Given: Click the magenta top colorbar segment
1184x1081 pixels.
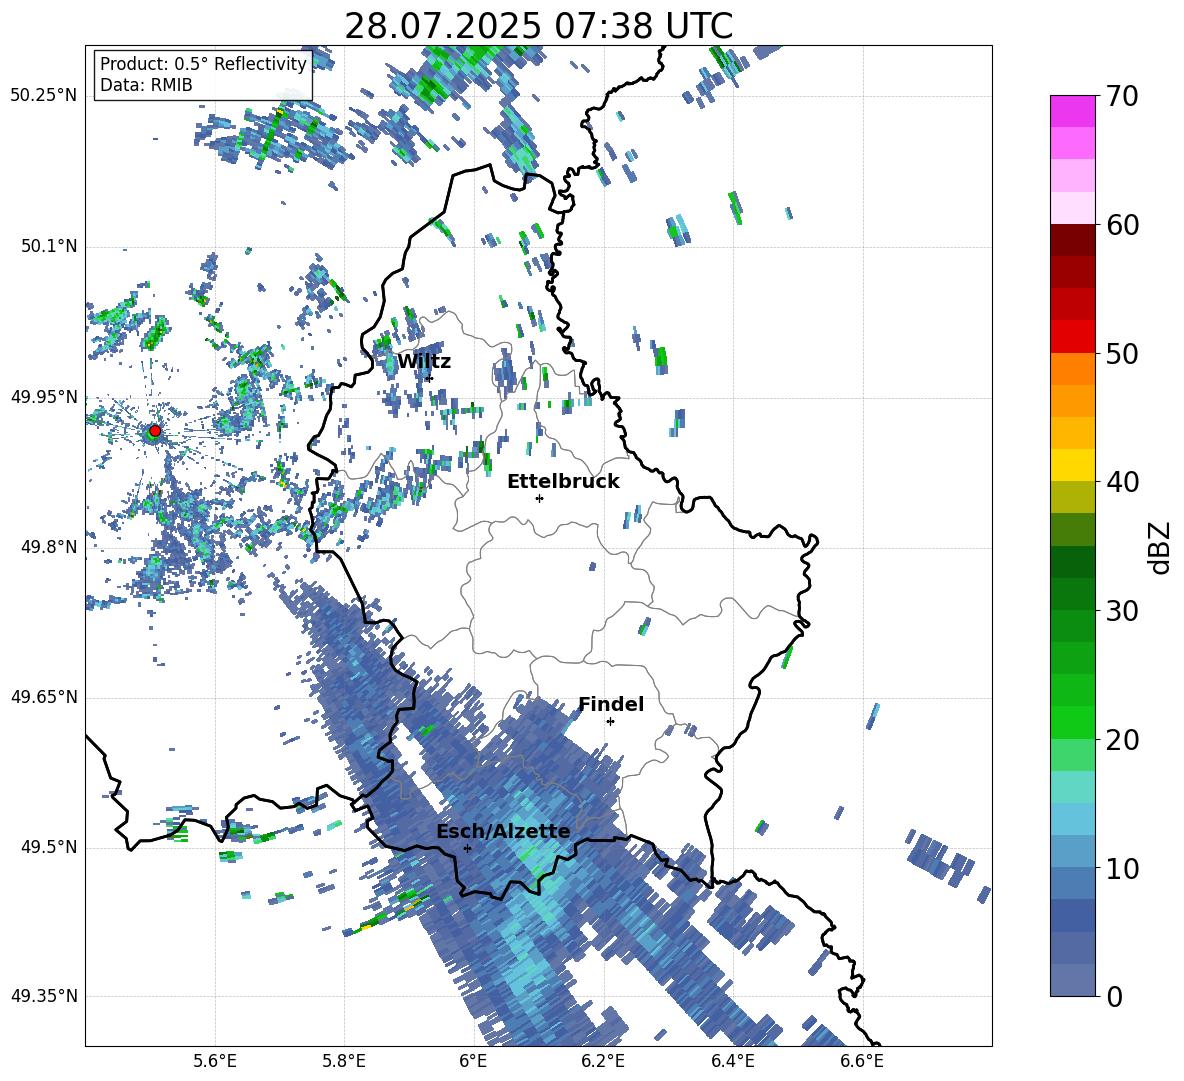Looking at the screenshot, I should [1073, 112].
